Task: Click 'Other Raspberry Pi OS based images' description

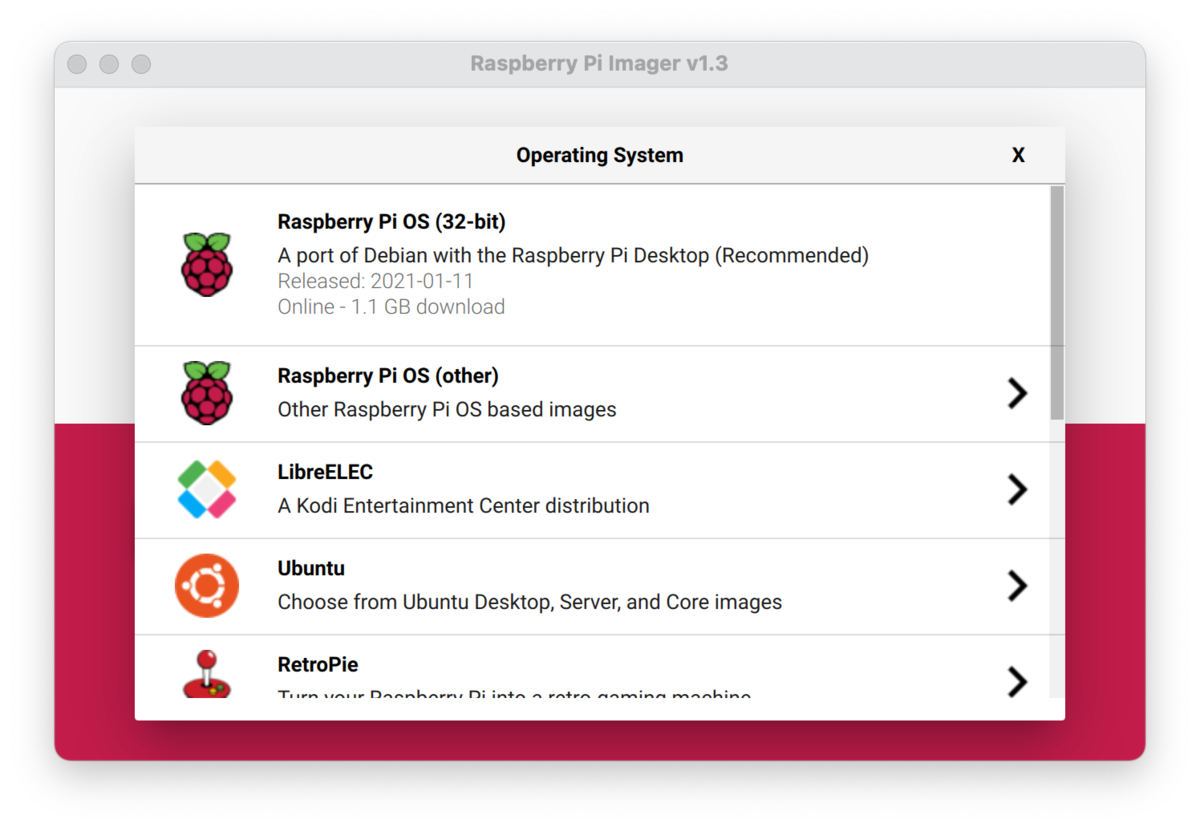Action: pyautogui.click(x=447, y=409)
